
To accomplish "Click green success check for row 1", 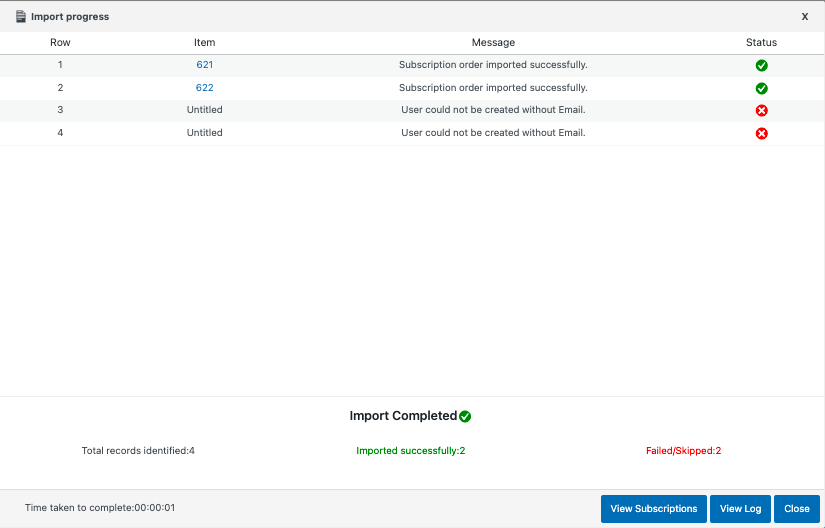I will (x=761, y=65).
